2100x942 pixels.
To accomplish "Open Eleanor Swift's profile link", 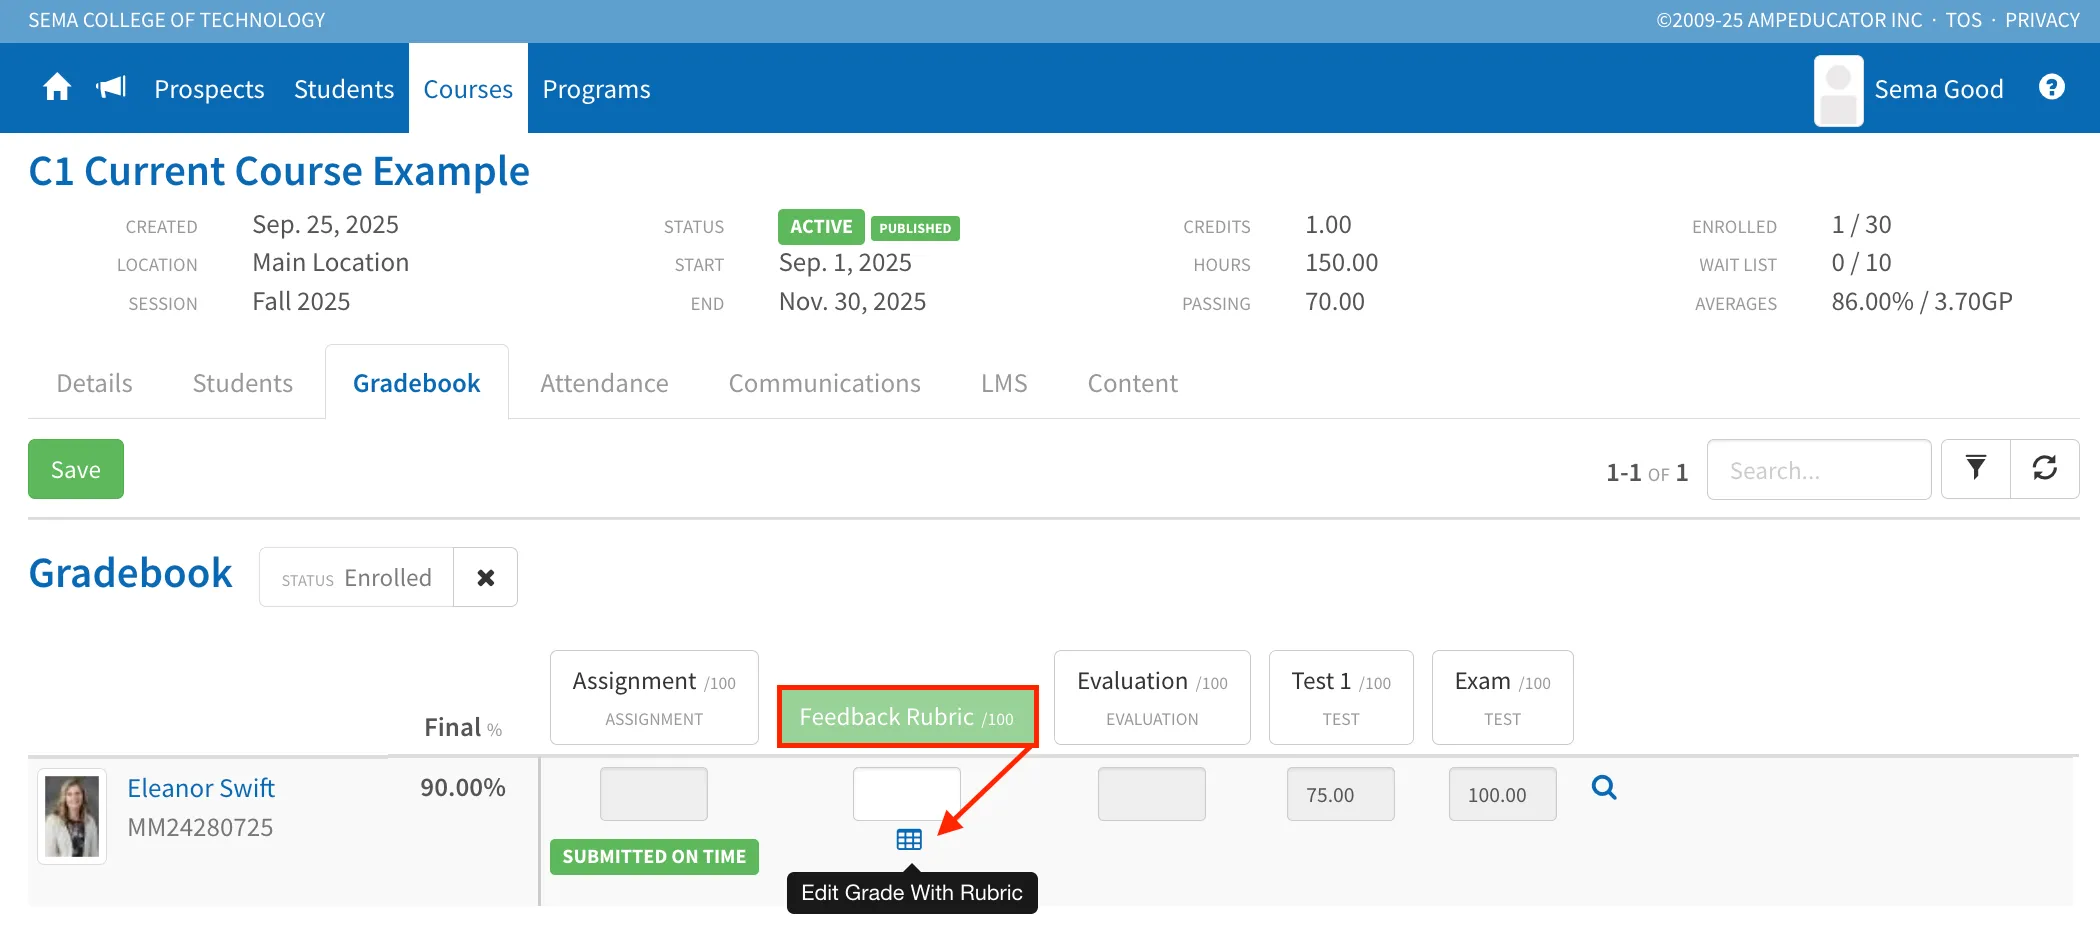I will (201, 788).
